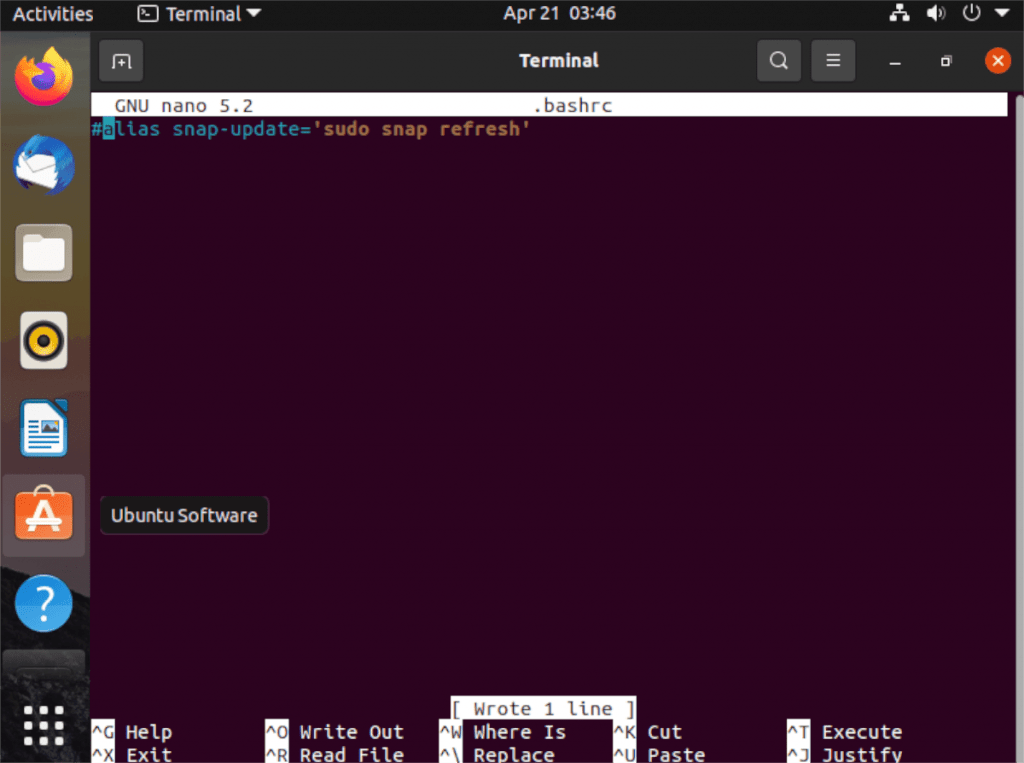
Task: Adjust the system volume control
Action: pyautogui.click(x=936, y=13)
